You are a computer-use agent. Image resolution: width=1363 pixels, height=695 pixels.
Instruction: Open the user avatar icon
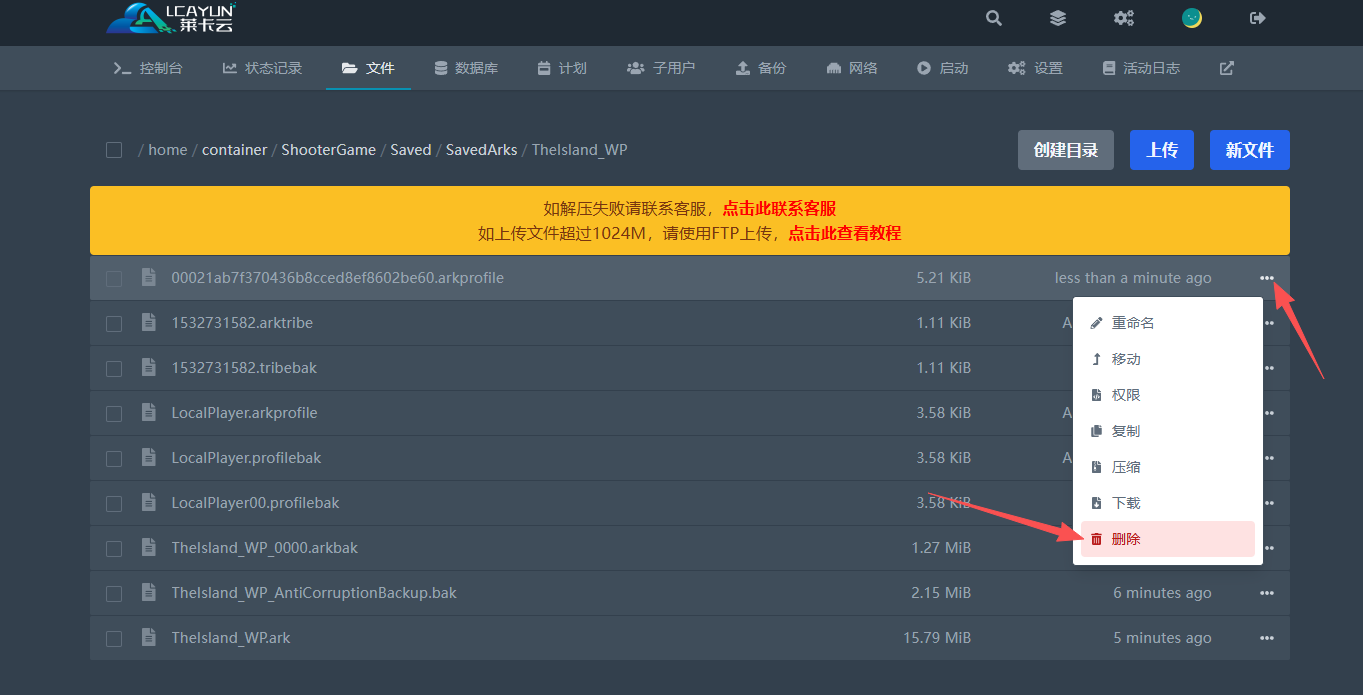[x=1191, y=18]
